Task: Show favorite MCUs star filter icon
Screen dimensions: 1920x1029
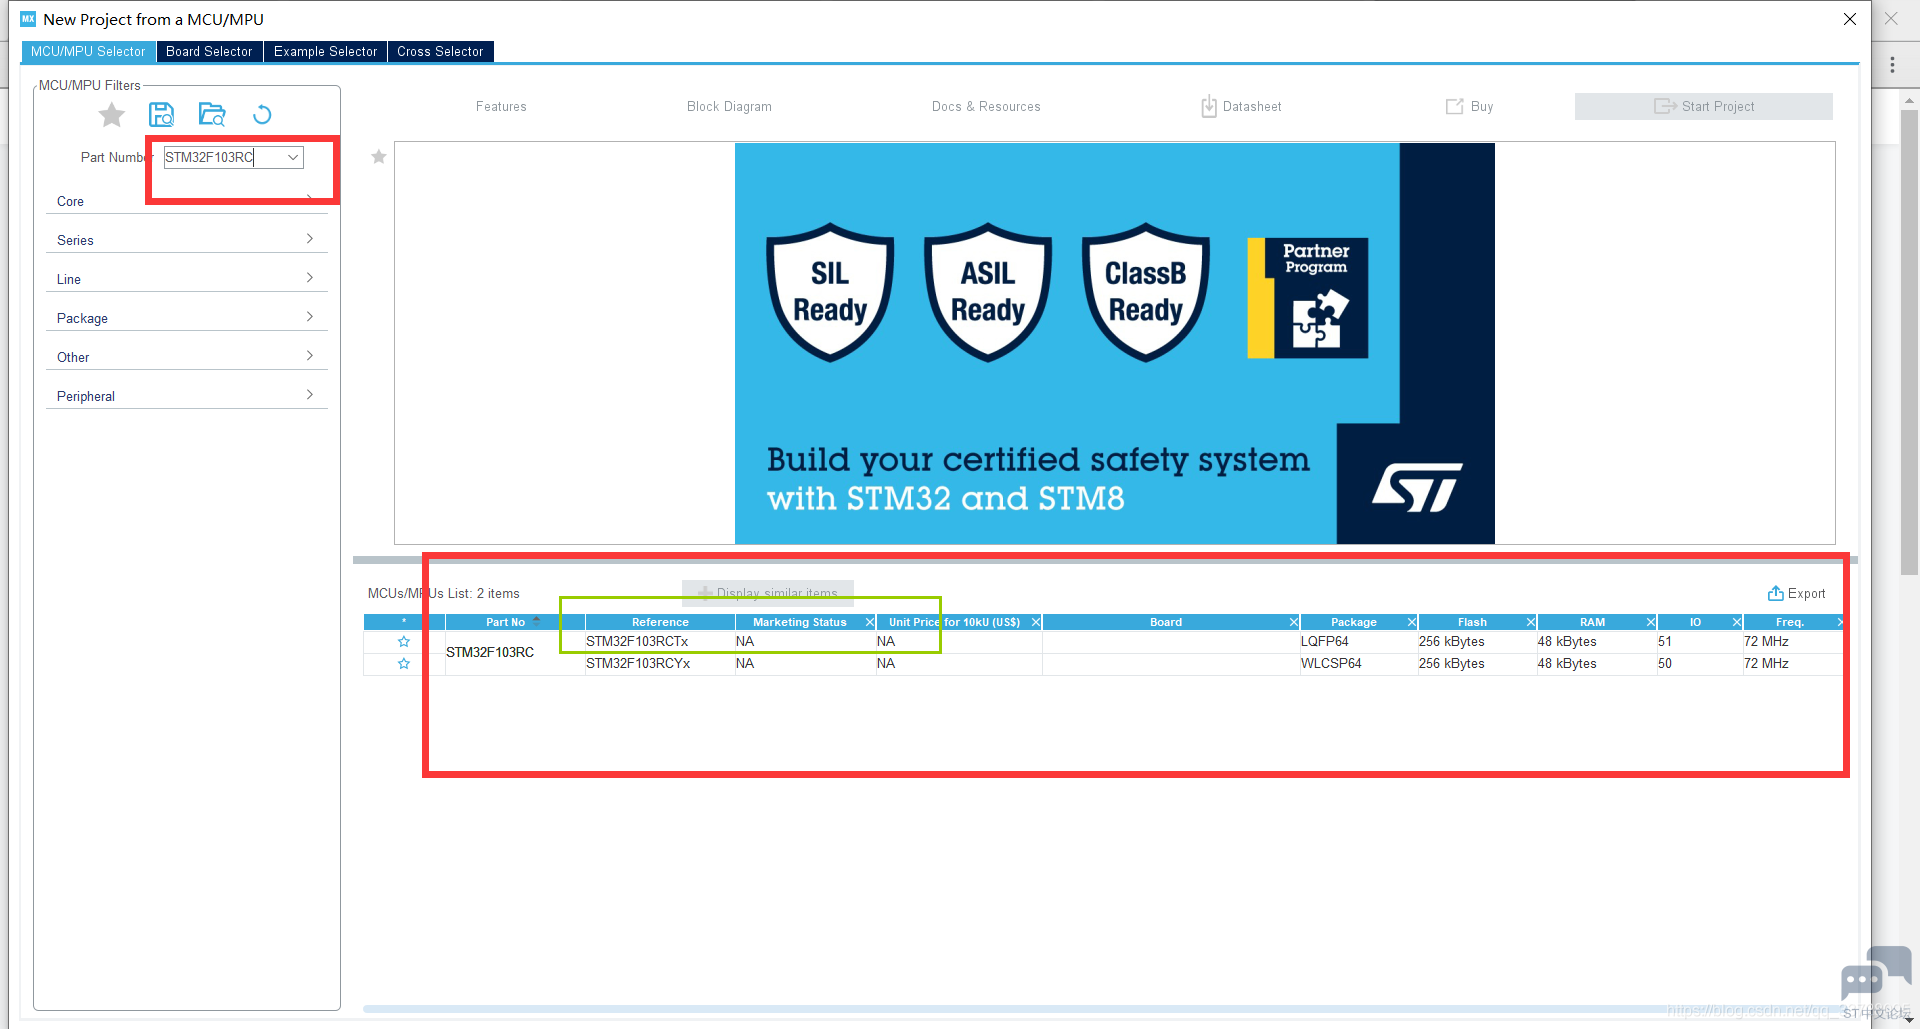Action: tap(112, 115)
